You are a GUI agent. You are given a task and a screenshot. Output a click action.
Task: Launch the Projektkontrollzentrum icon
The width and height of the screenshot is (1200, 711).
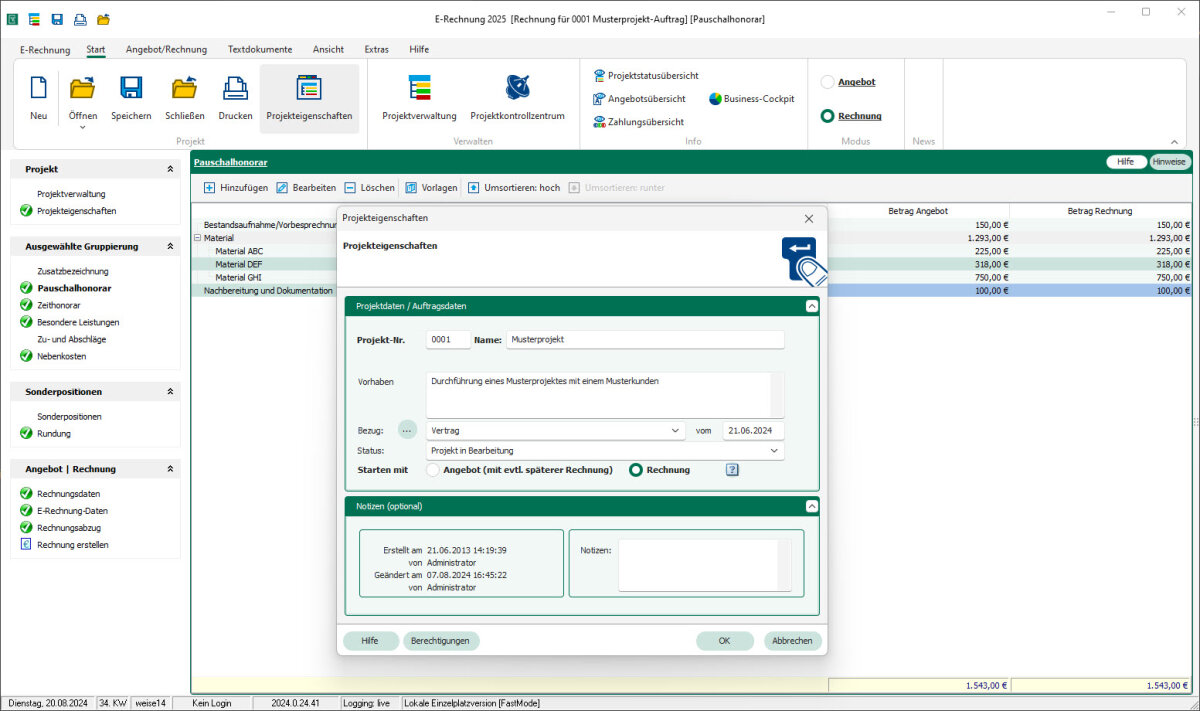(517, 88)
